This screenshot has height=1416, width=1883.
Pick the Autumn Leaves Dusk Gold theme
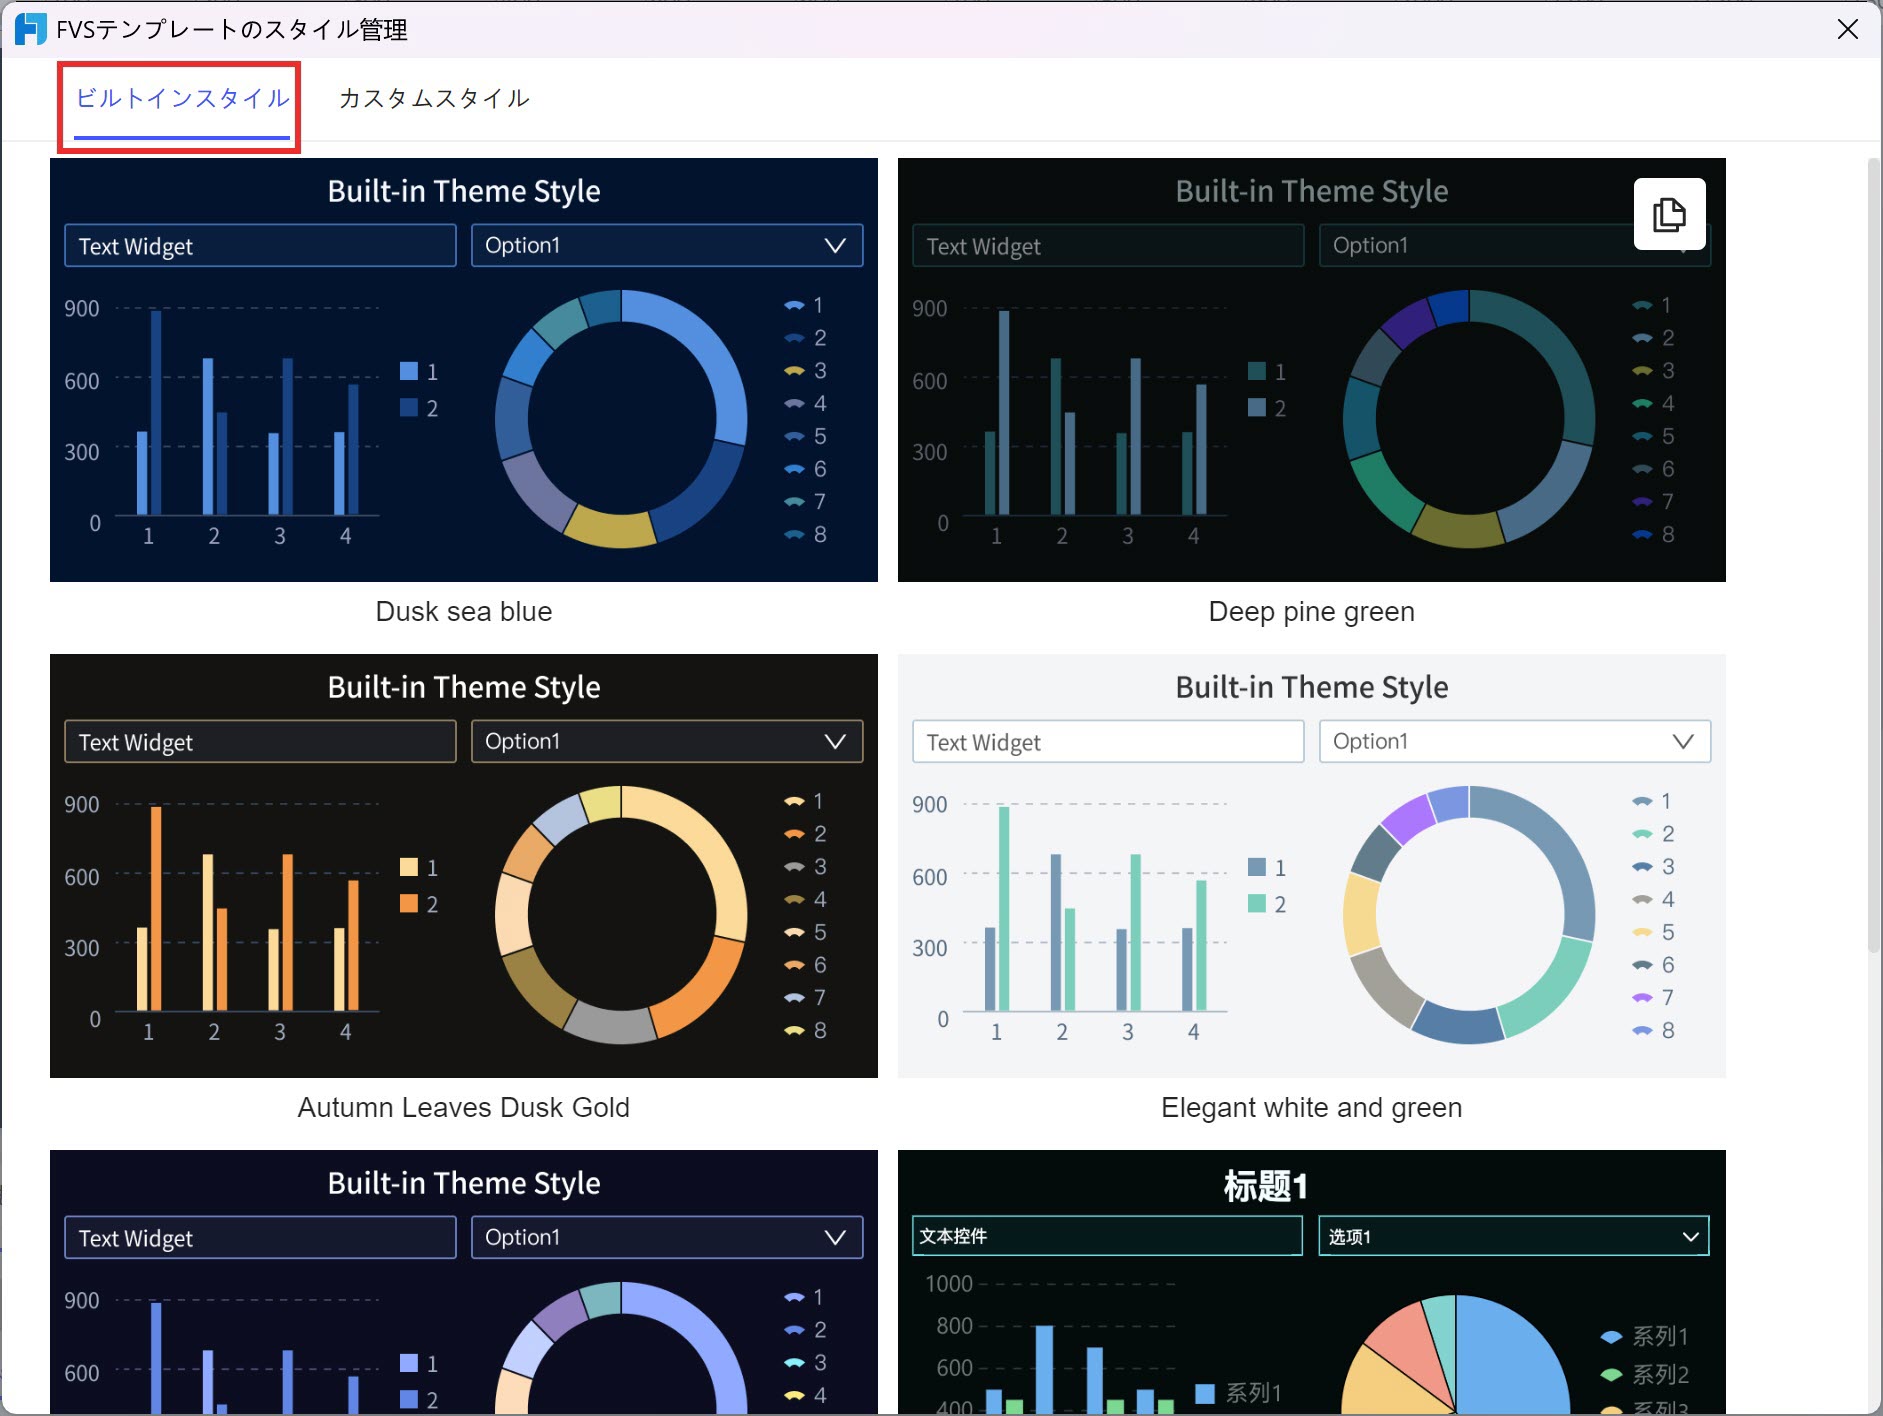point(464,866)
